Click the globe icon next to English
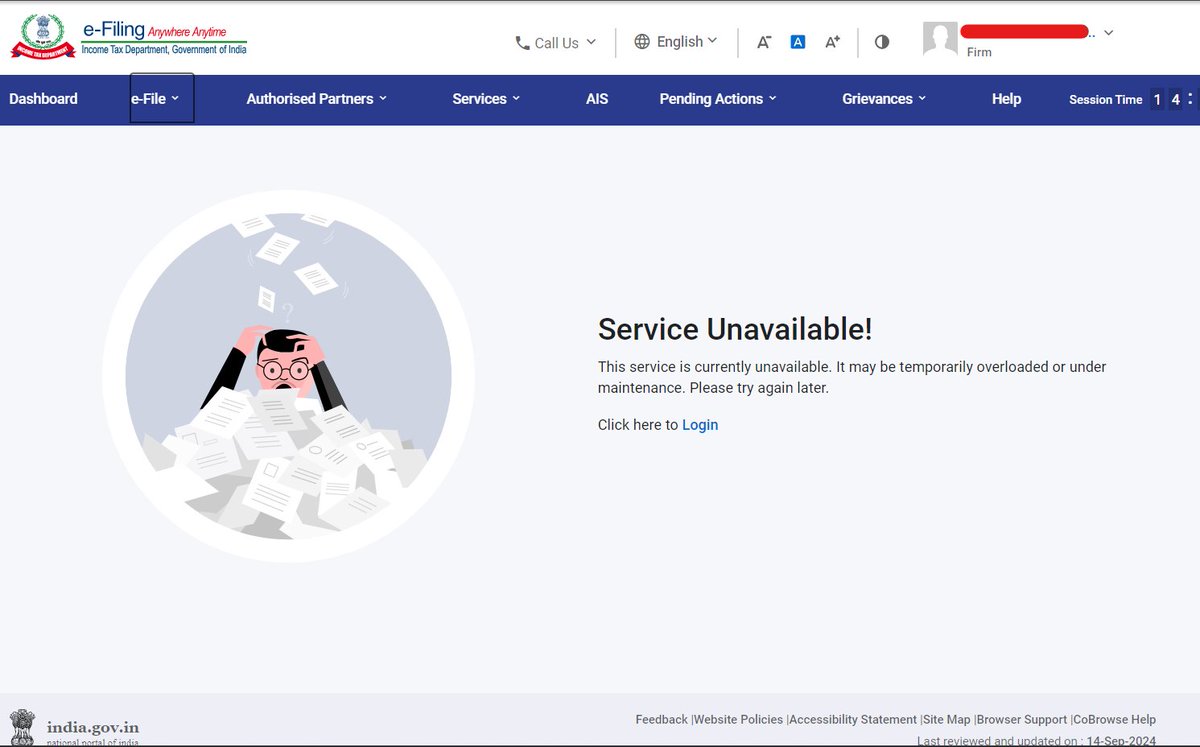The width and height of the screenshot is (1200, 747). point(640,42)
